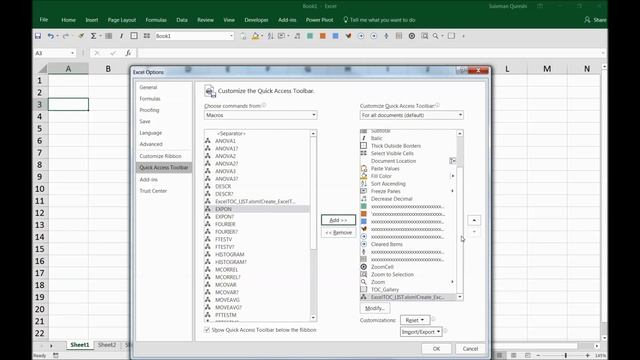Switch to the Developer ribbon tab

pos(256,20)
